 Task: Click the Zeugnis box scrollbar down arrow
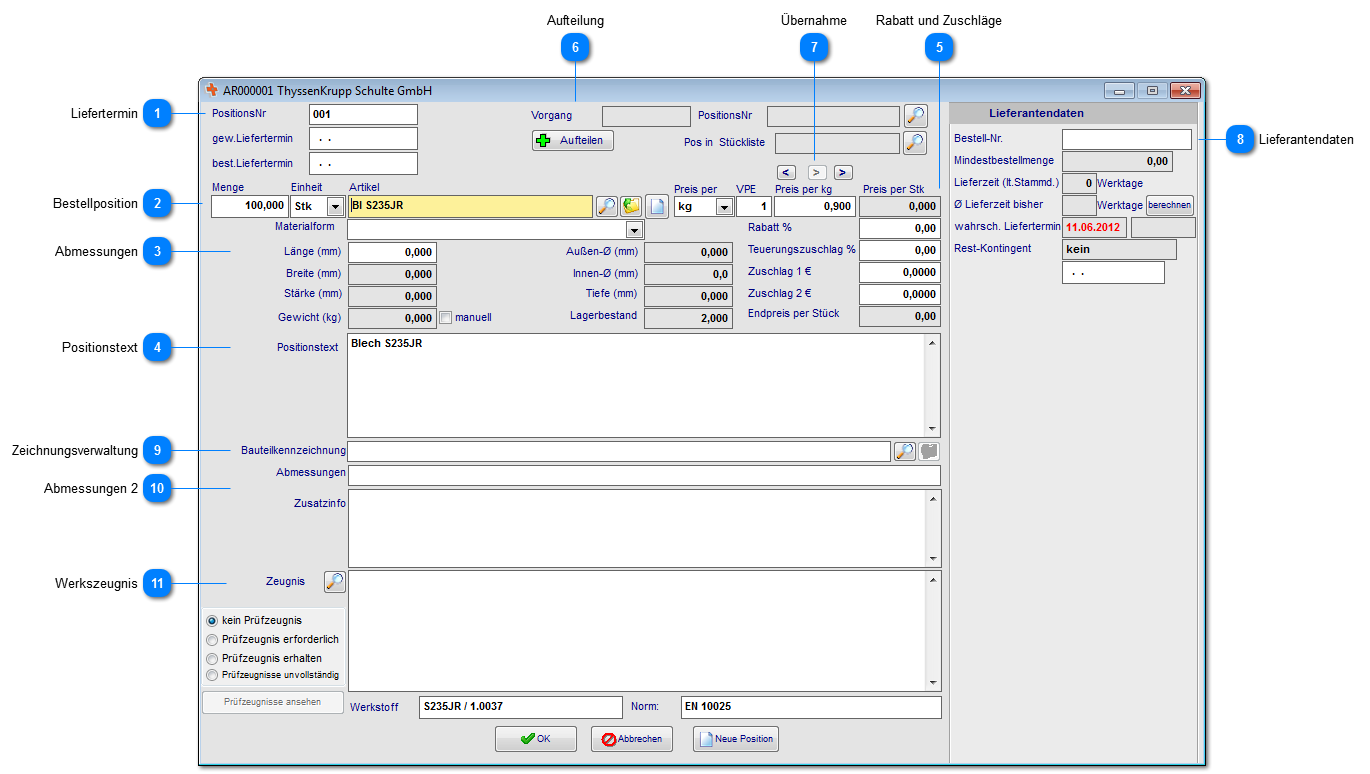(933, 683)
